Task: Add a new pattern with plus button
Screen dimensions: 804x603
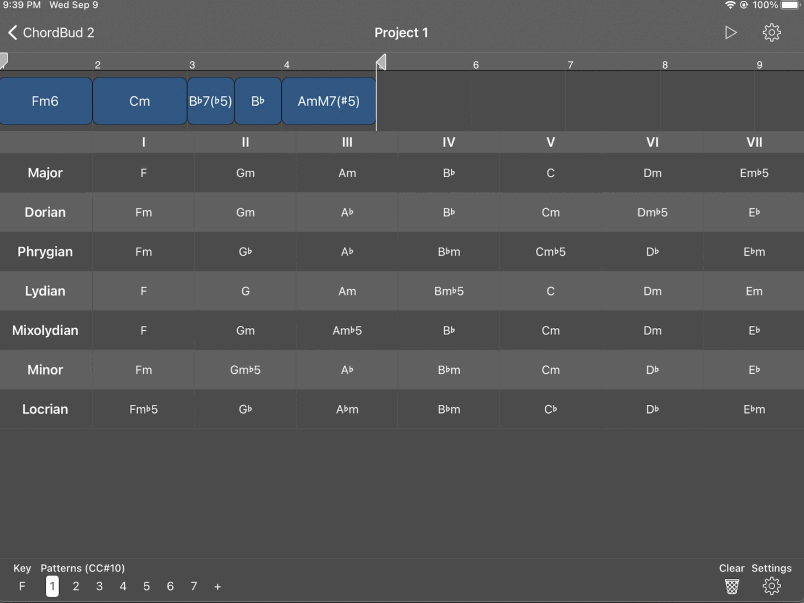Action: pos(217,587)
